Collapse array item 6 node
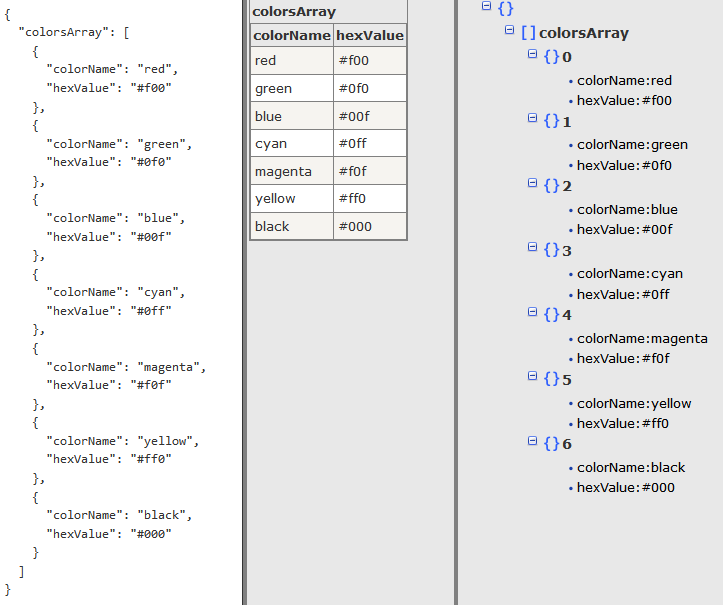This screenshot has width=723, height=605. tap(532, 443)
